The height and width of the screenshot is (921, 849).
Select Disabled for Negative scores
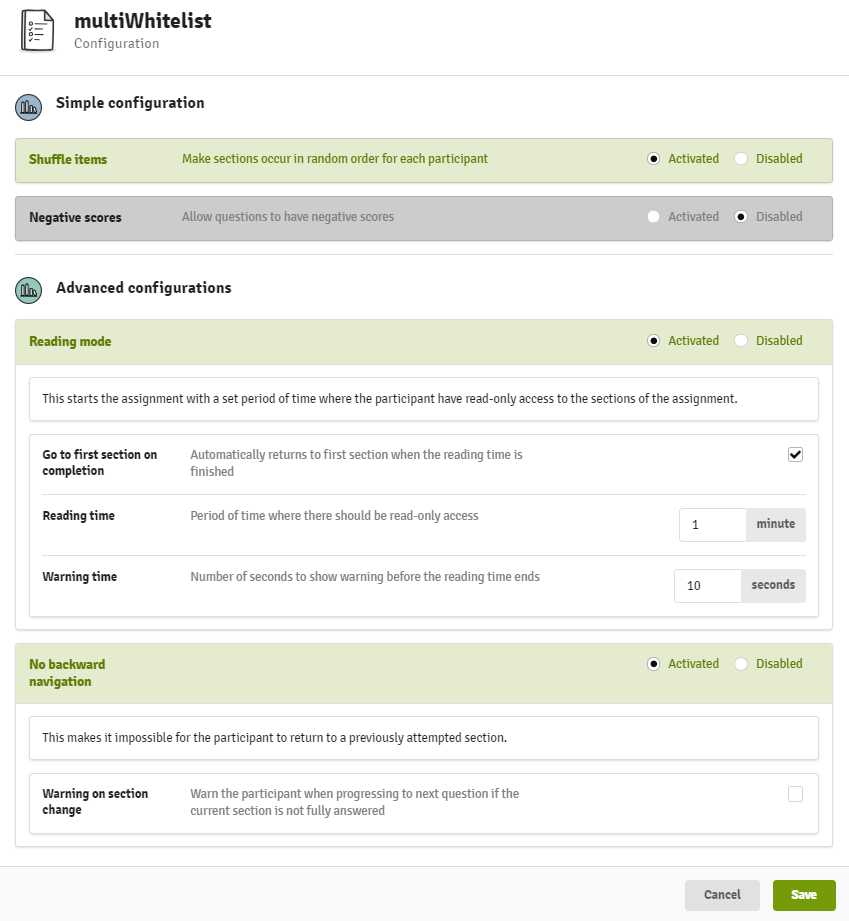[741, 217]
